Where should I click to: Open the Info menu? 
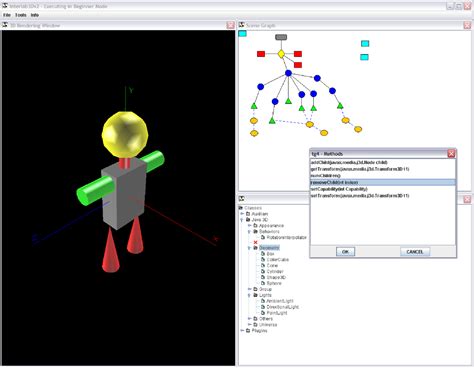coord(35,15)
